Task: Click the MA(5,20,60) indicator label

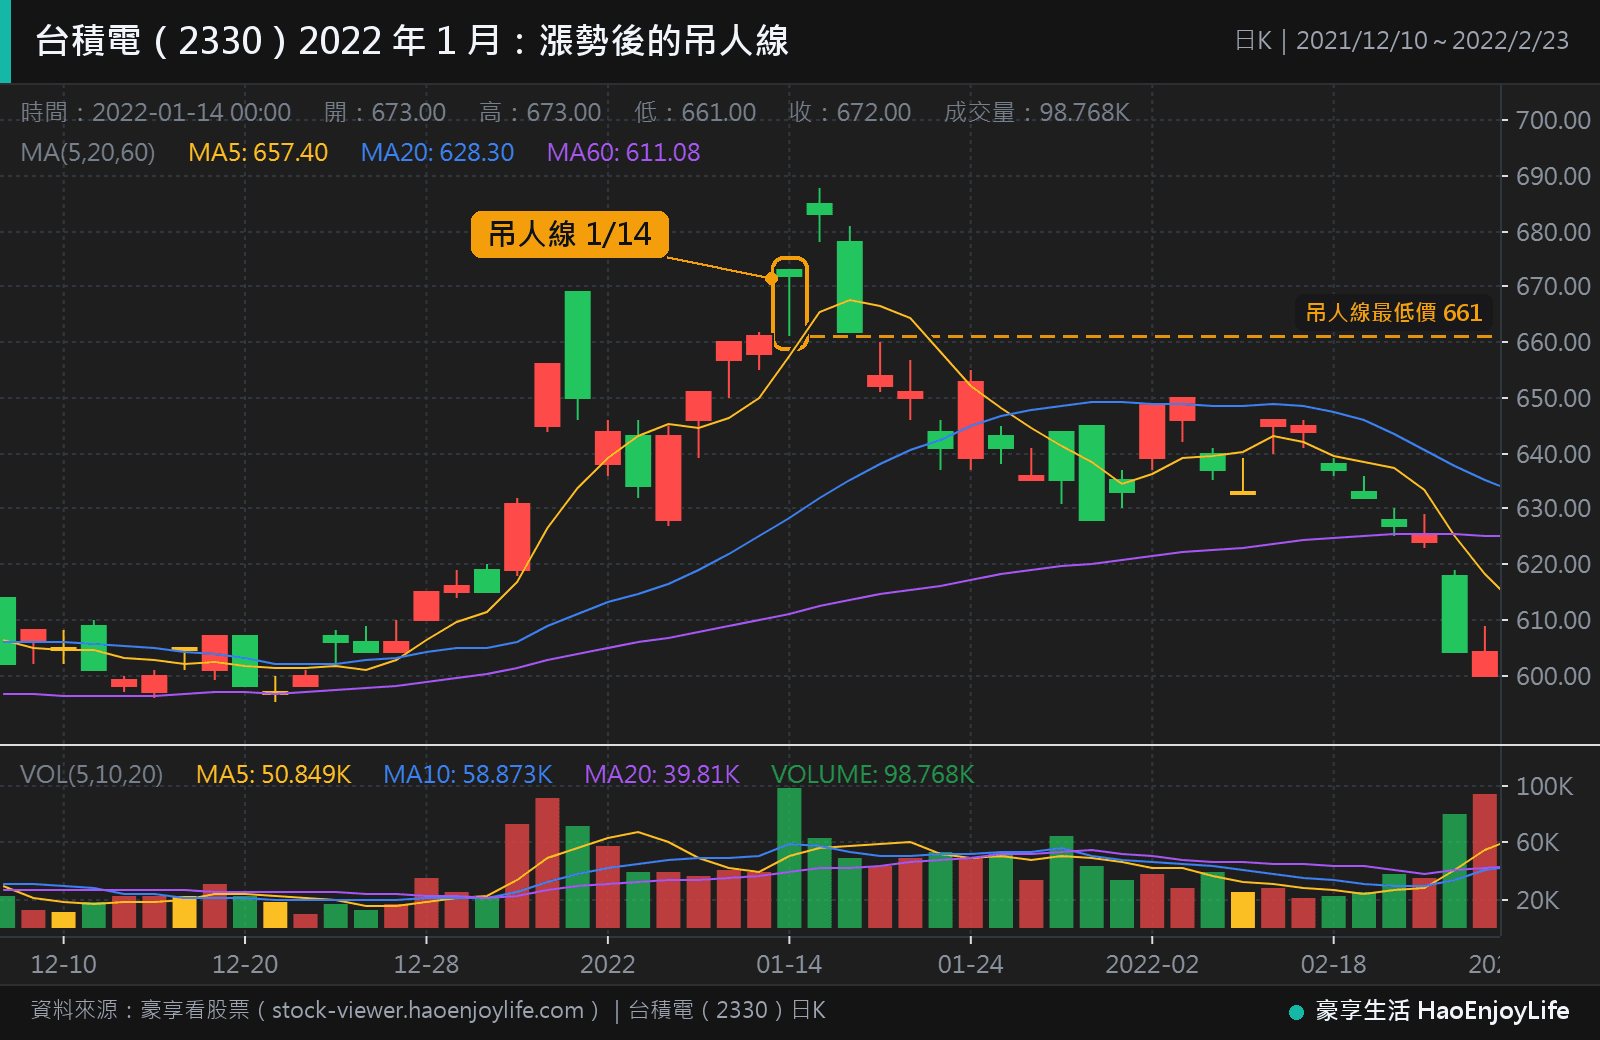Action: coord(88,153)
